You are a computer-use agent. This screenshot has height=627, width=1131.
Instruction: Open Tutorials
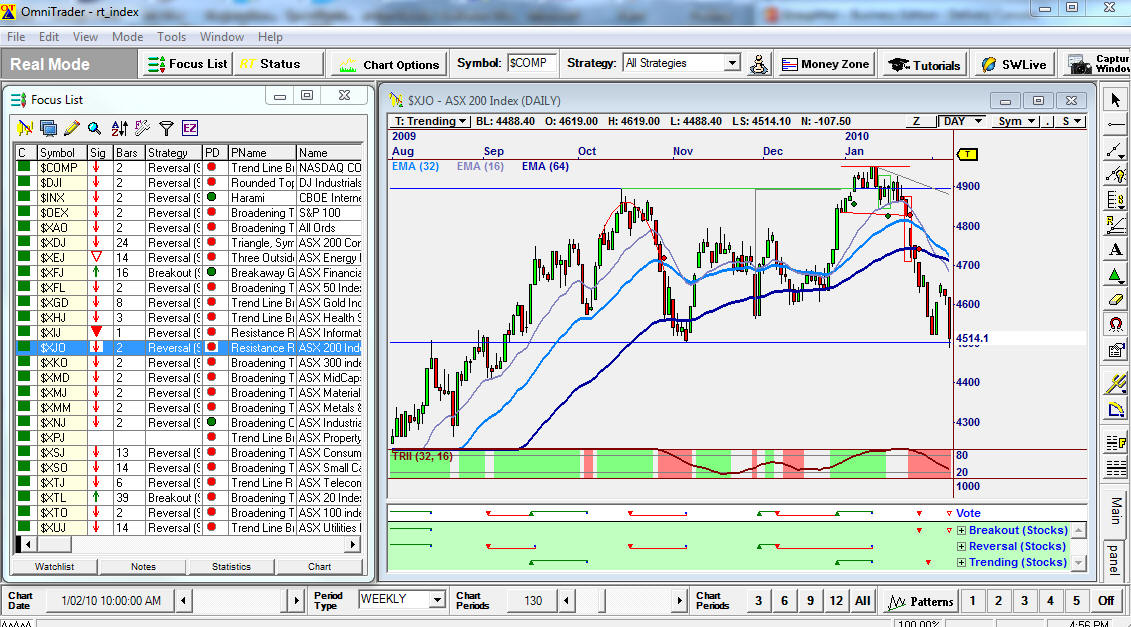[924, 64]
